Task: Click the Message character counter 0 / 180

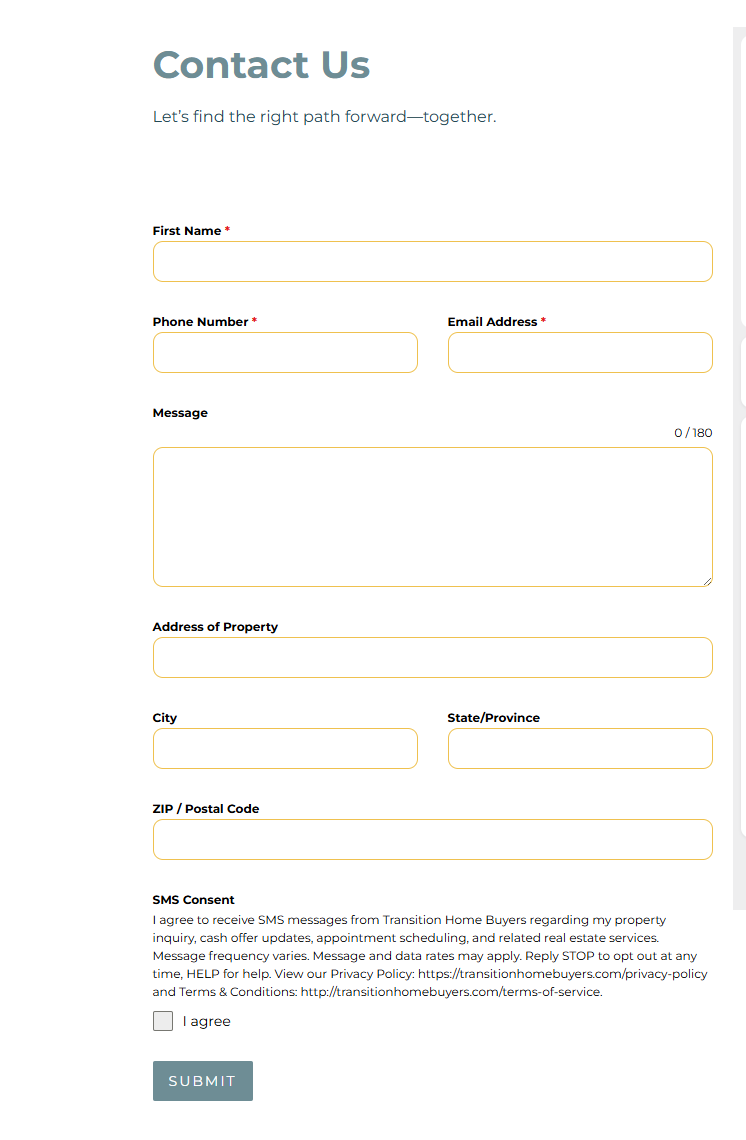Action: point(693,433)
